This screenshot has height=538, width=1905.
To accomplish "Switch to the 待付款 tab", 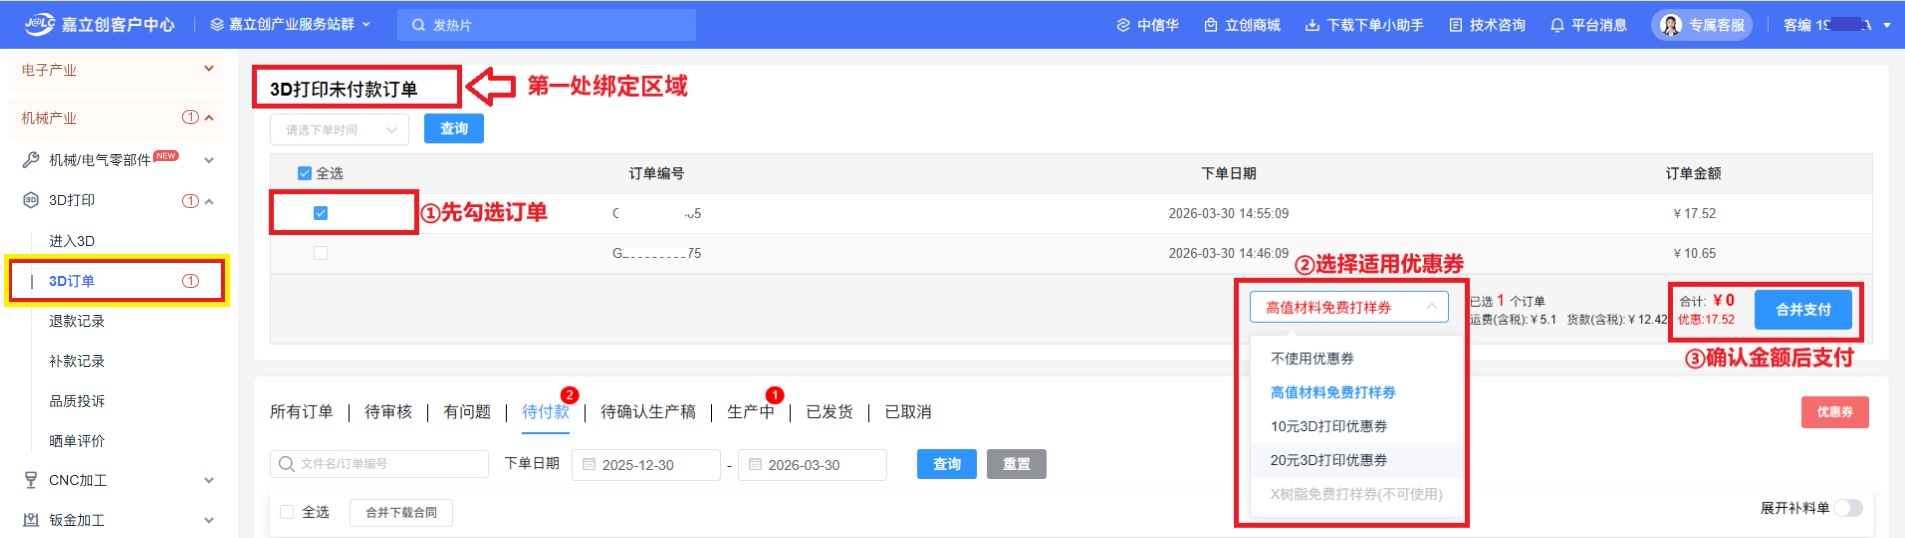I will coord(545,412).
